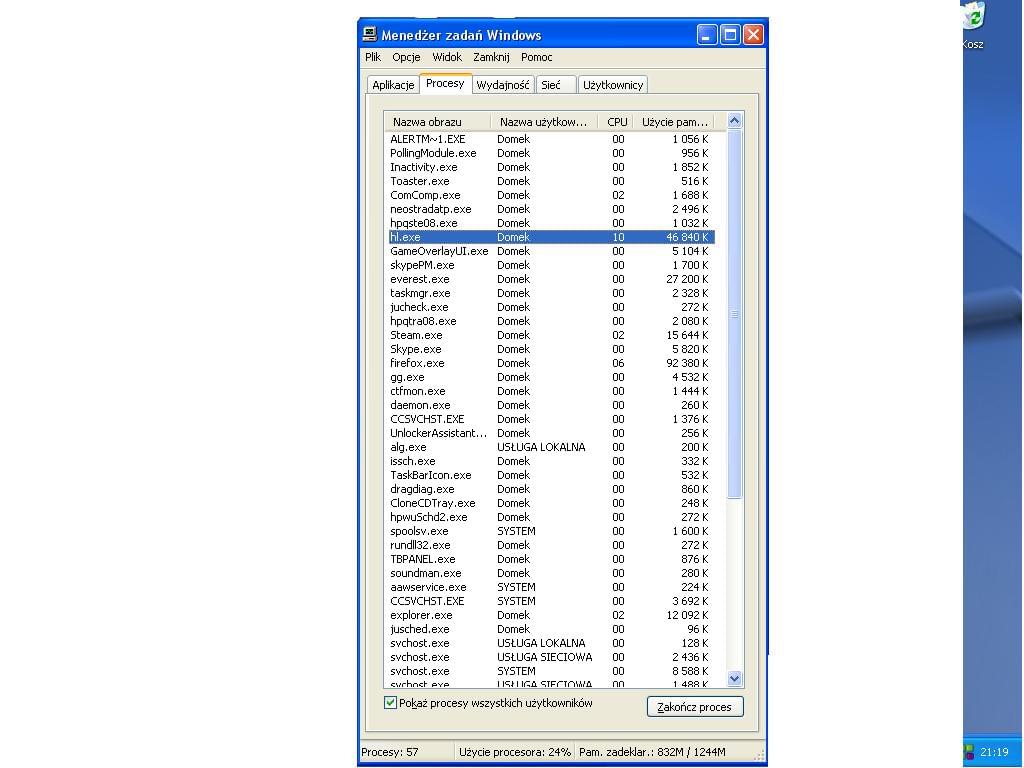Select the ALERTM~1.EXE process row
The width and height of the screenshot is (1024, 768).
pos(552,139)
